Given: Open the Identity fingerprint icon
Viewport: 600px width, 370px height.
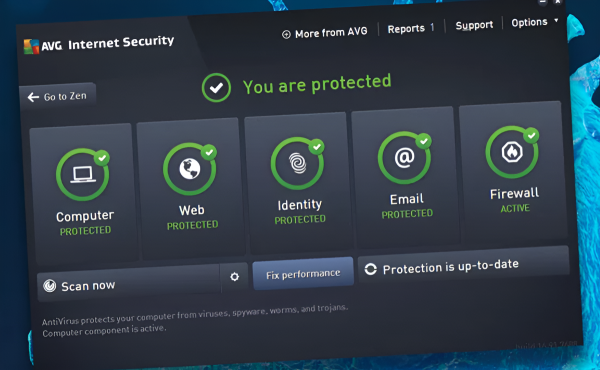Looking at the screenshot, I should [297, 163].
